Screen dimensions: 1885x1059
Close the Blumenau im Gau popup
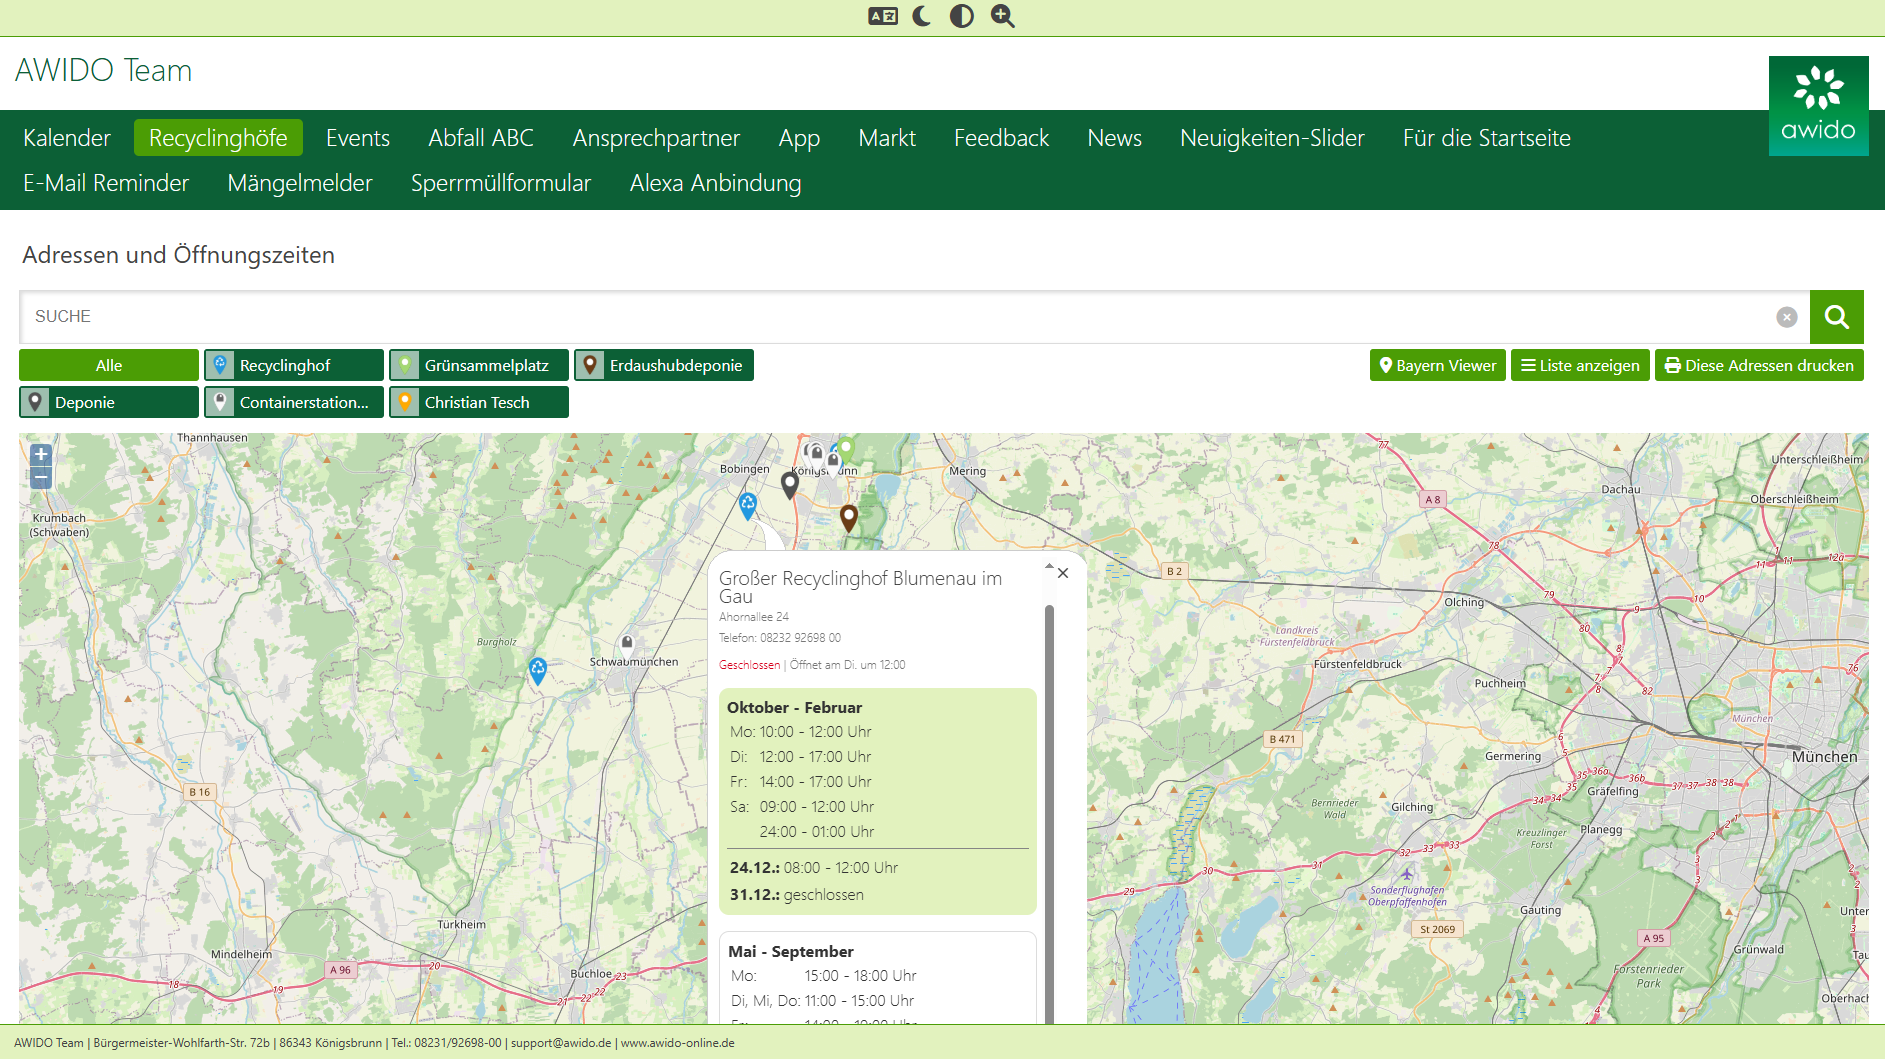click(x=1063, y=573)
